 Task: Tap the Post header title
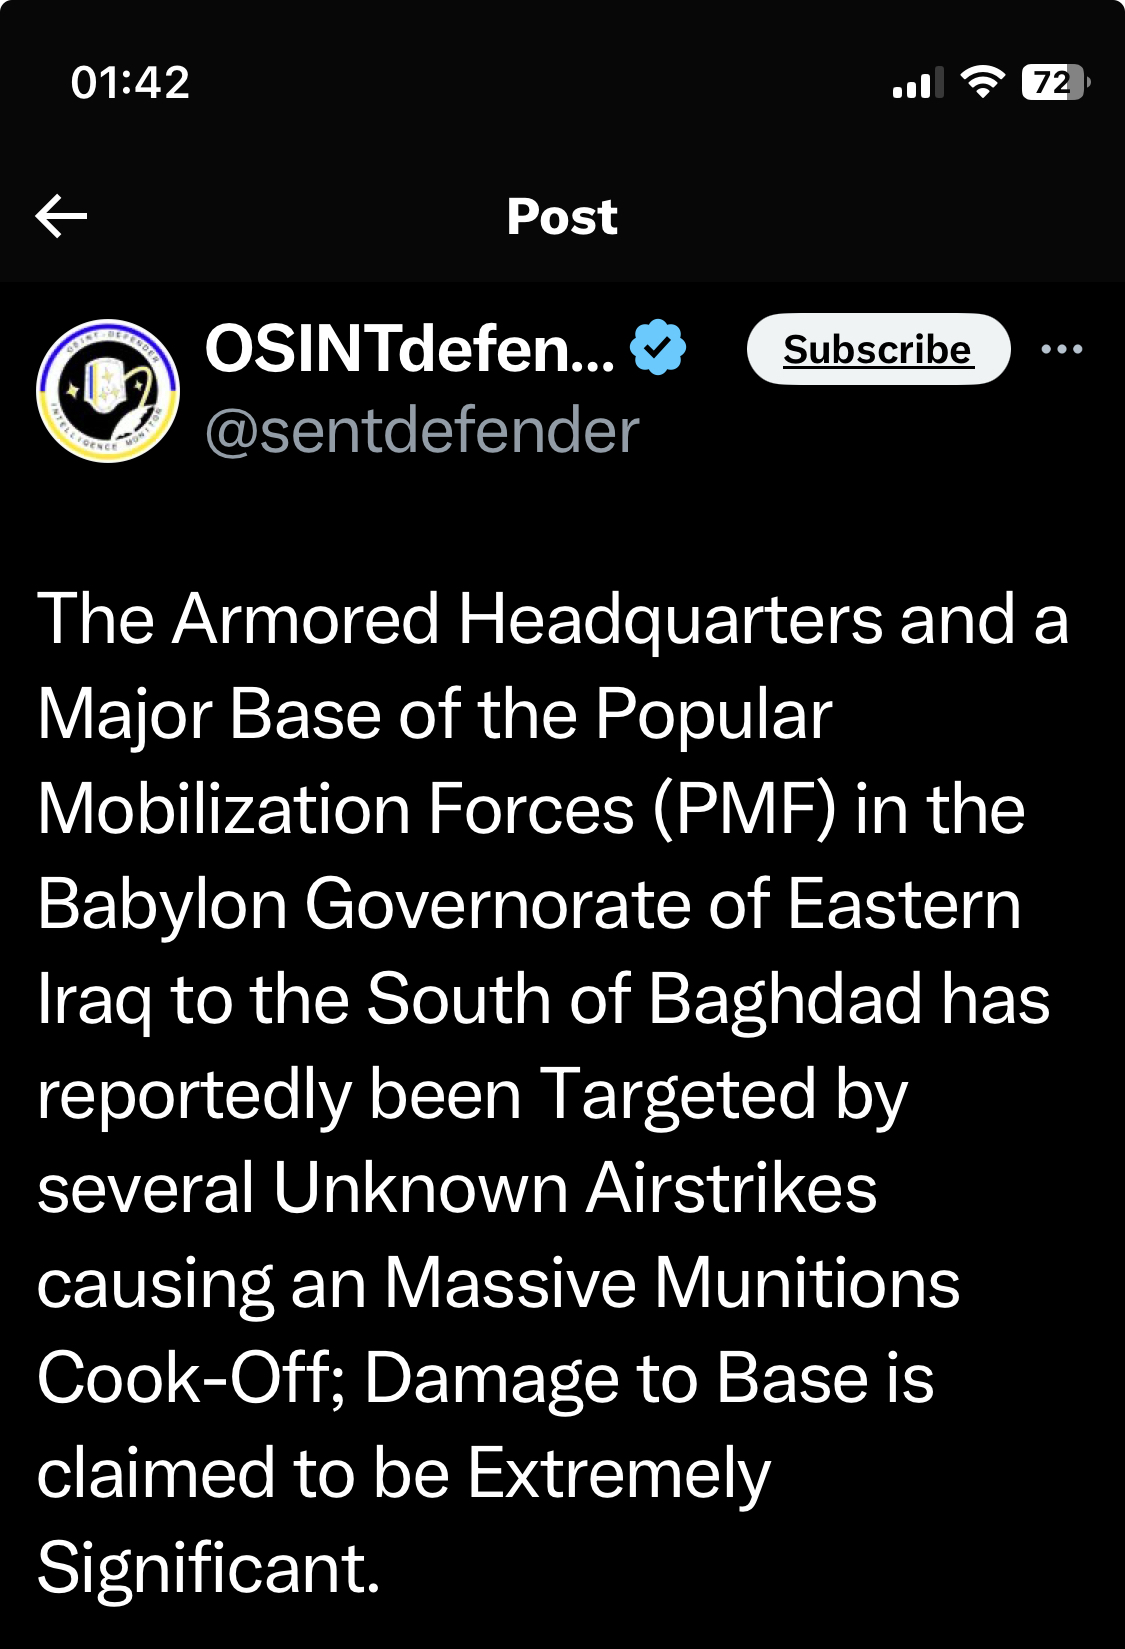coord(562,217)
